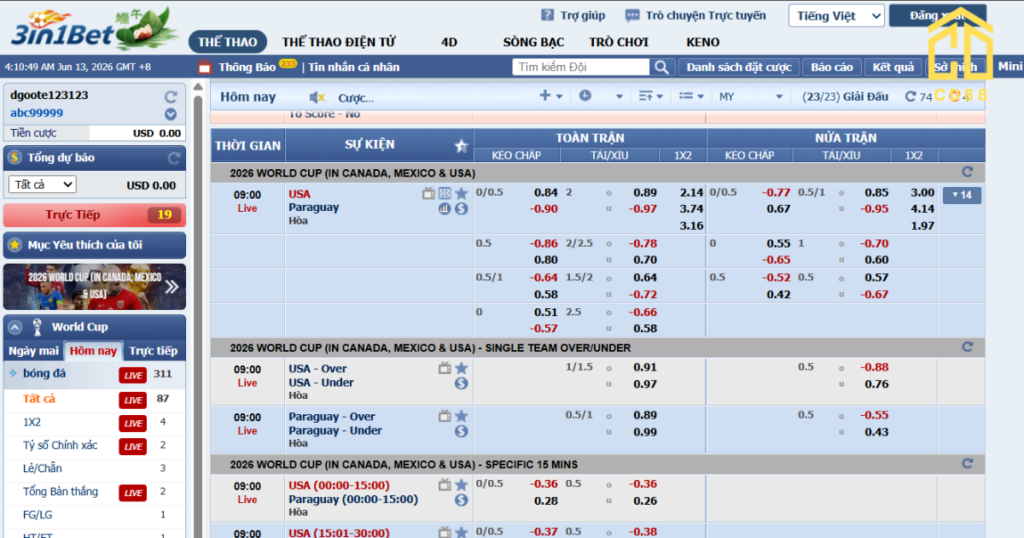Screen dimensions: 1024x538
Task: Click TV icon in Paraguay - Over row
Action: [445, 416]
